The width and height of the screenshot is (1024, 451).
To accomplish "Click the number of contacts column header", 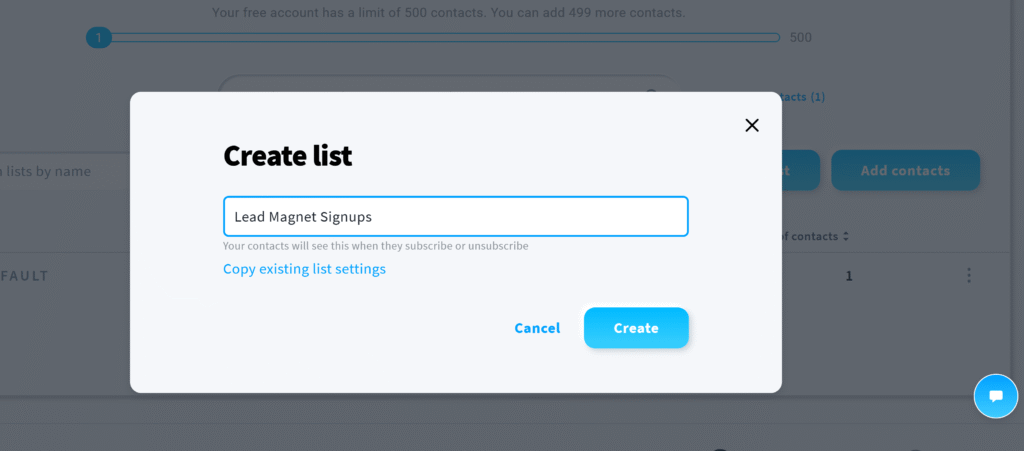I will point(810,236).
